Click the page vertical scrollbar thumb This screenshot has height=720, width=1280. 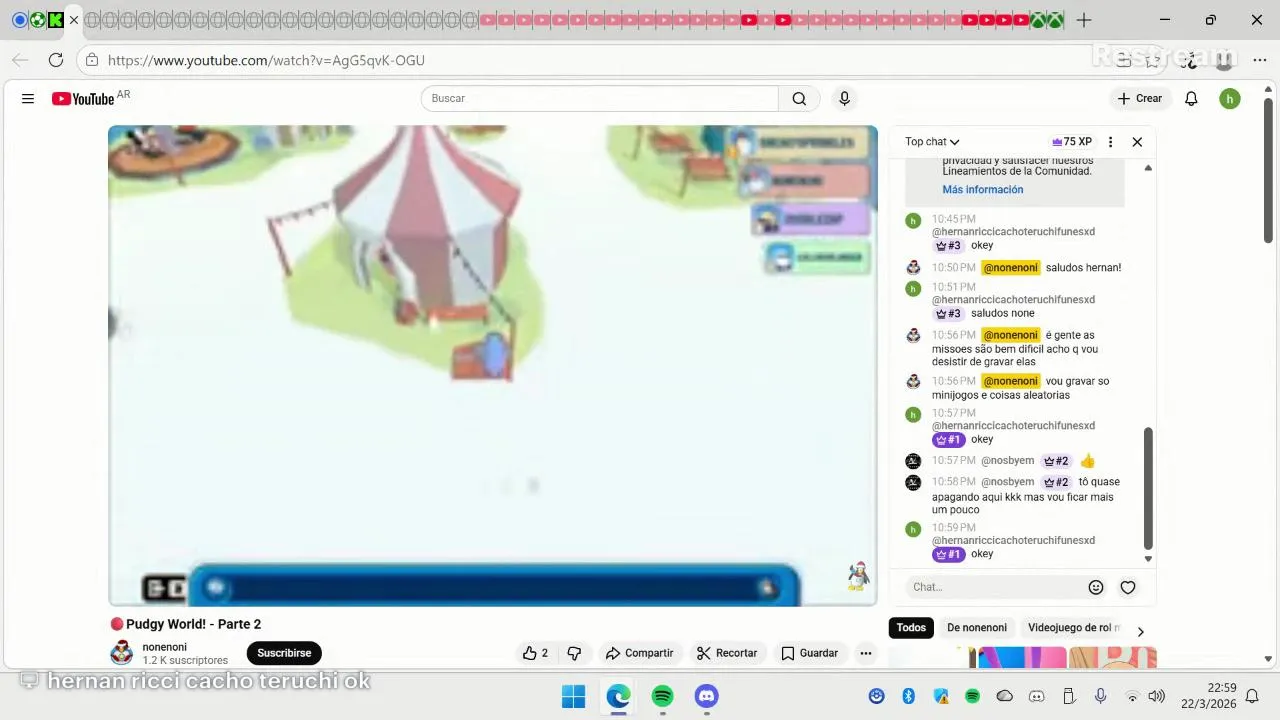tap(1268, 170)
